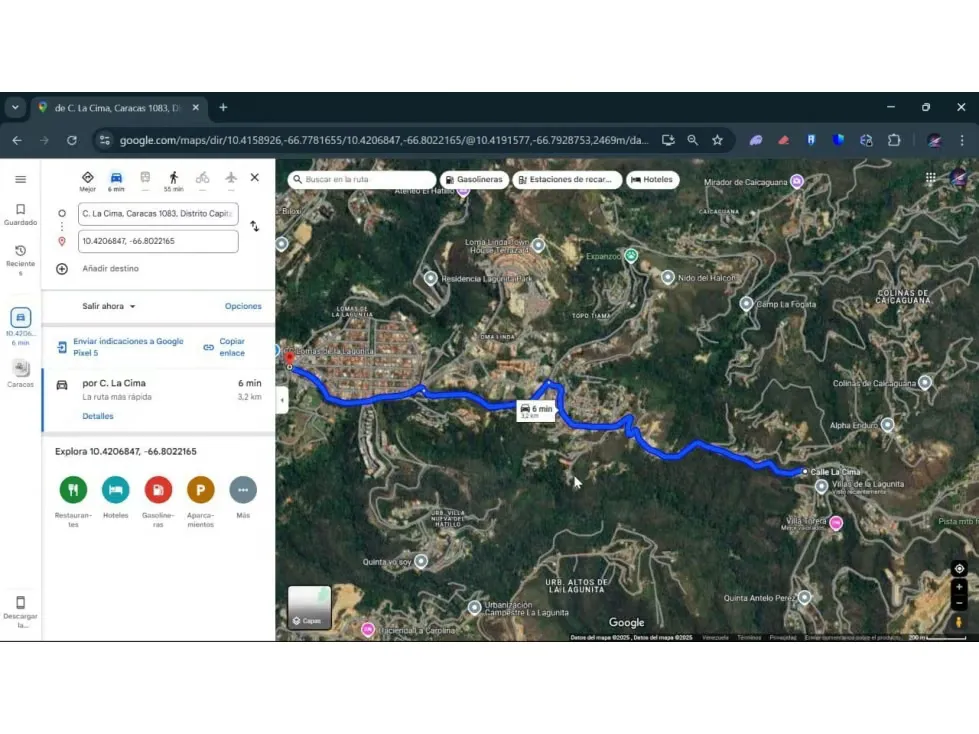This screenshot has width=979, height=734.
Task: Zoom out on the map
Action: click(x=959, y=602)
